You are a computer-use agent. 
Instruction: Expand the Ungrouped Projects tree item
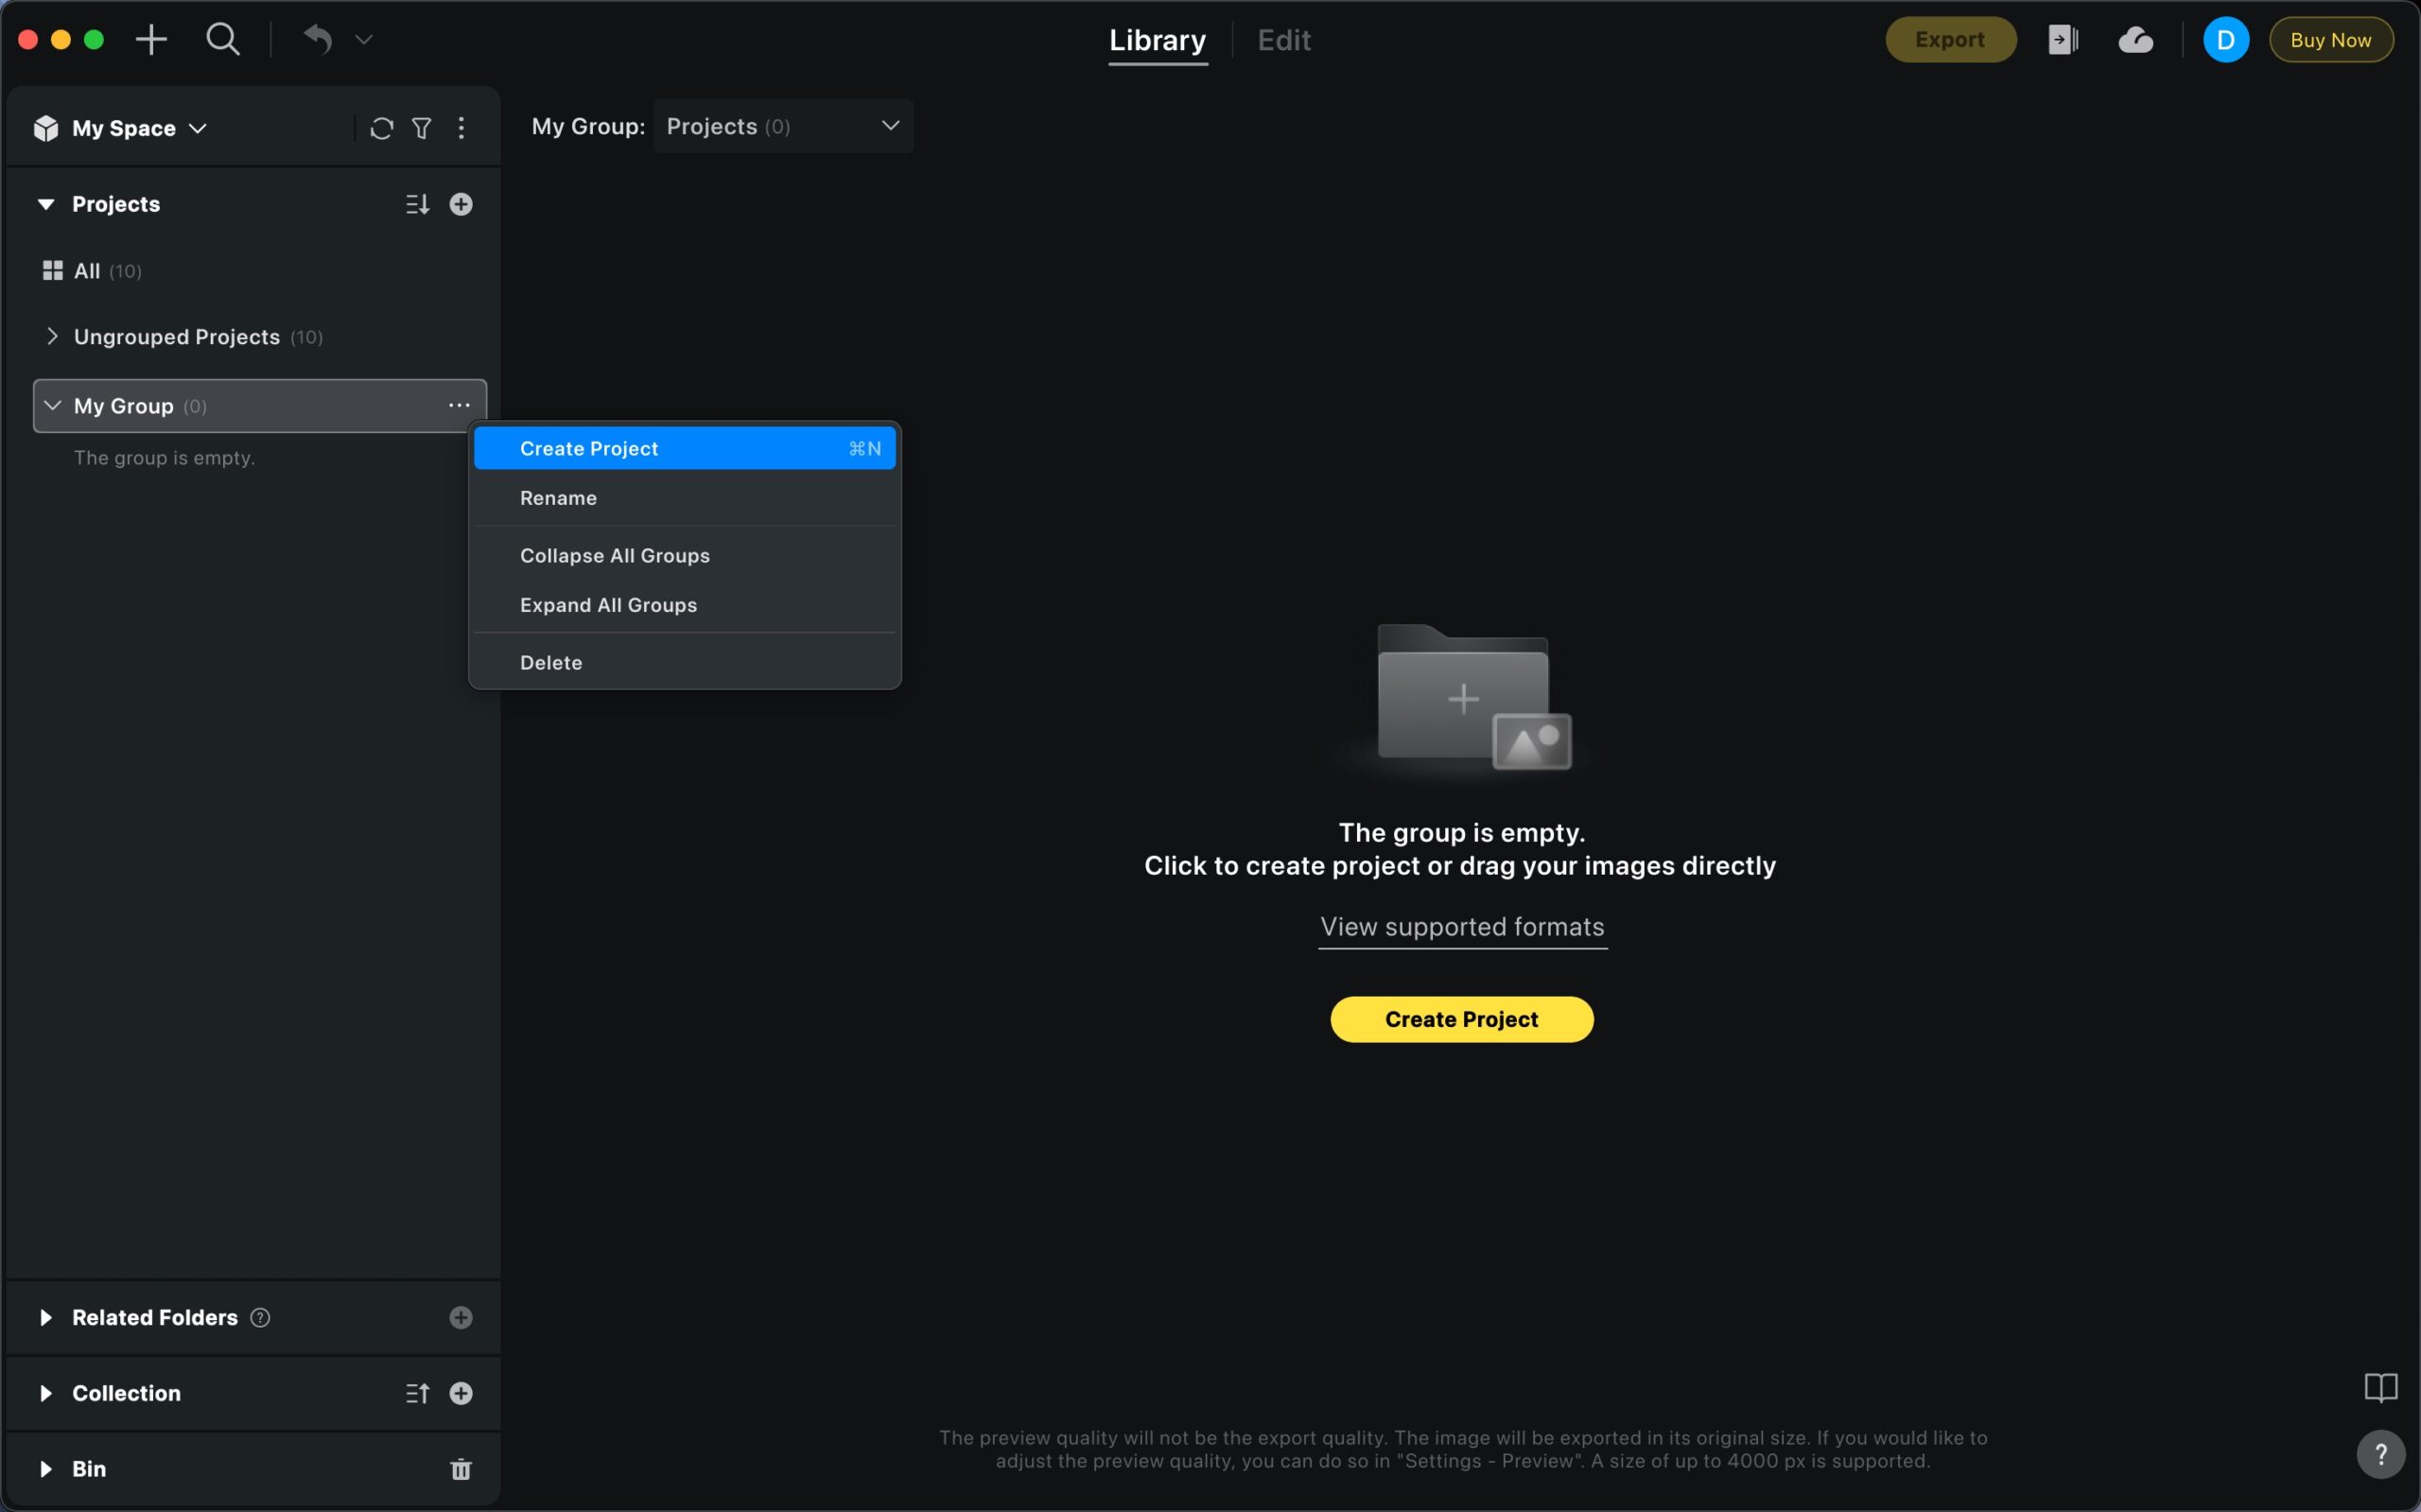click(x=52, y=336)
